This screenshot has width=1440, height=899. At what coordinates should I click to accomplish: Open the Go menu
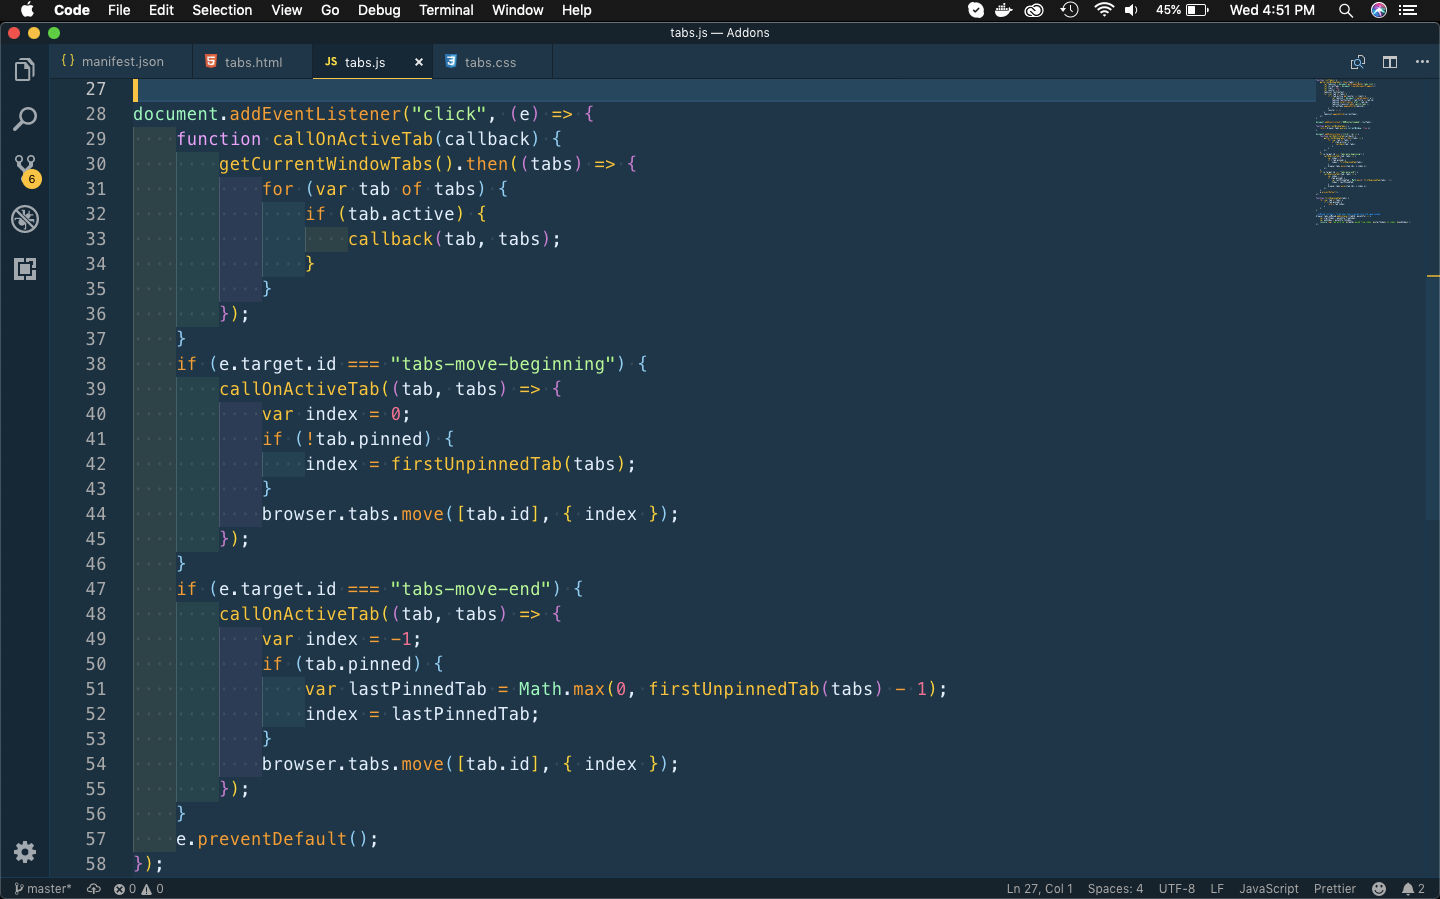tap(330, 10)
